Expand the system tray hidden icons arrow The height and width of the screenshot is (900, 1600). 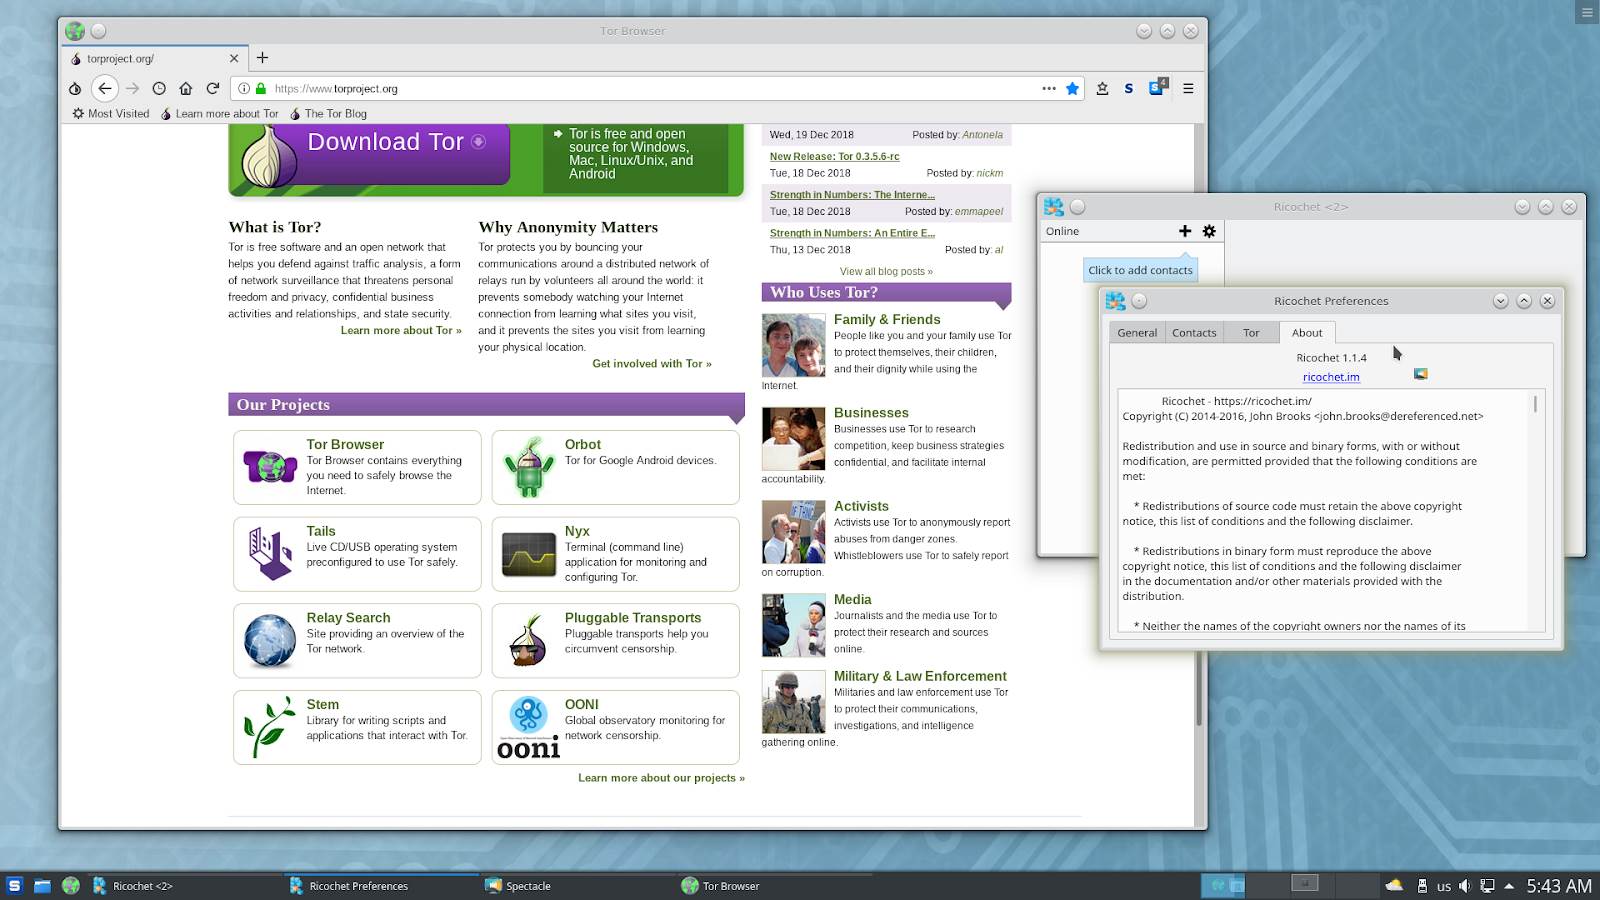point(1509,886)
